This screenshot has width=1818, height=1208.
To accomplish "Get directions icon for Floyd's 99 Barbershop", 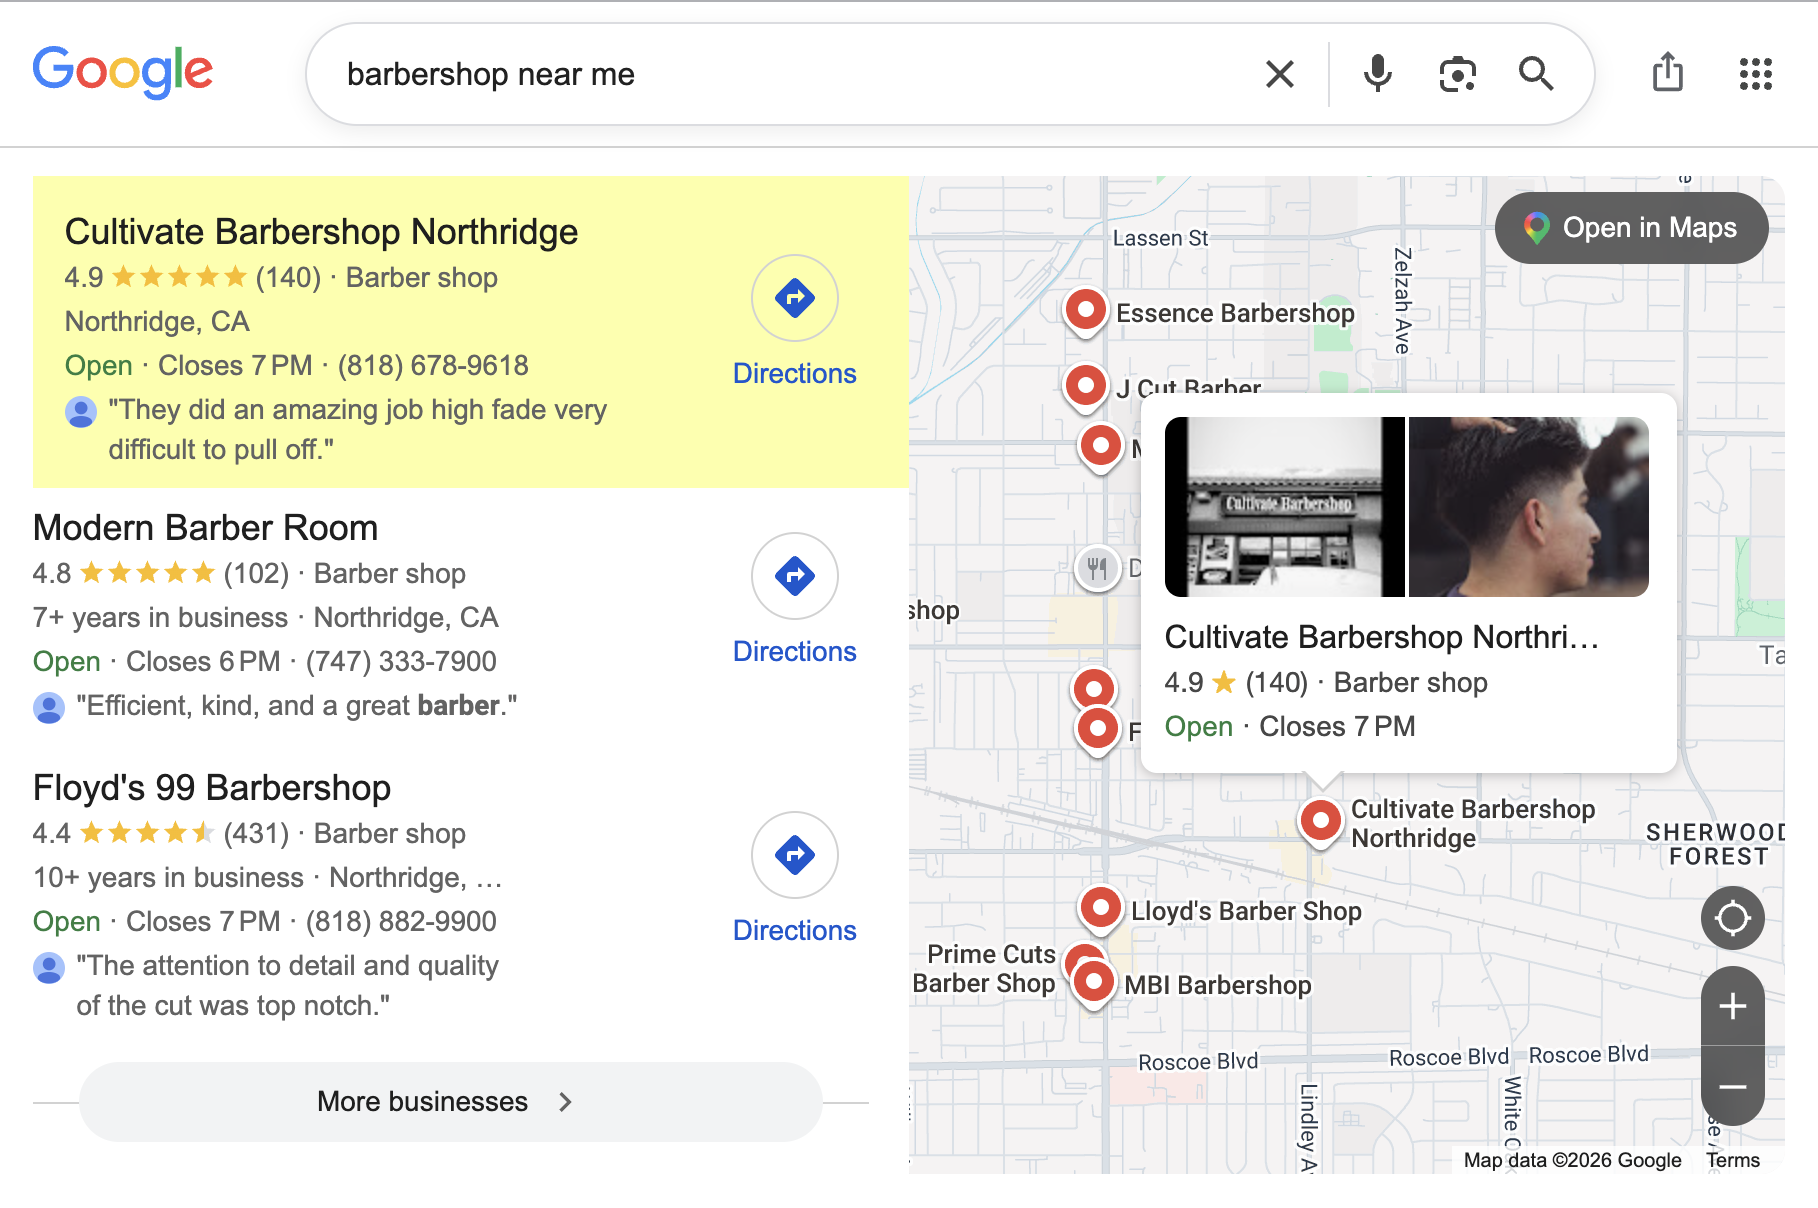I will 795,855.
